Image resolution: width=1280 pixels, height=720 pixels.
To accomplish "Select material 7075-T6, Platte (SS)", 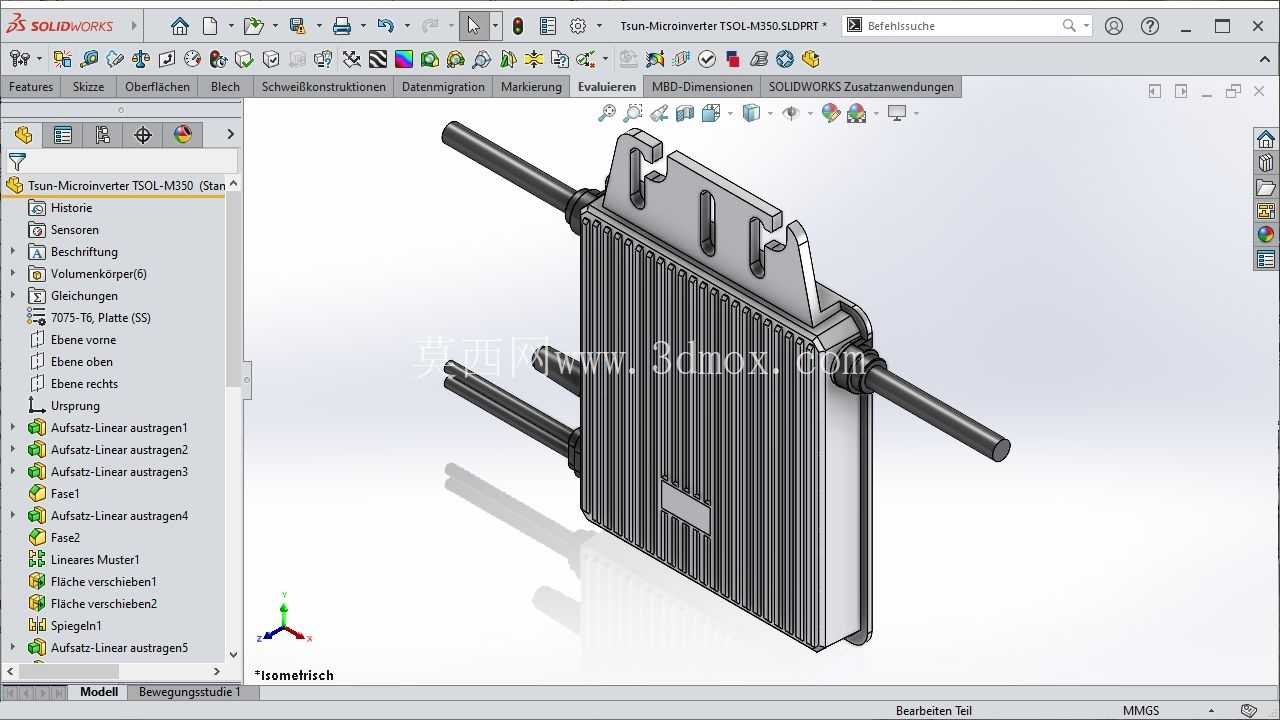I will [100, 318].
